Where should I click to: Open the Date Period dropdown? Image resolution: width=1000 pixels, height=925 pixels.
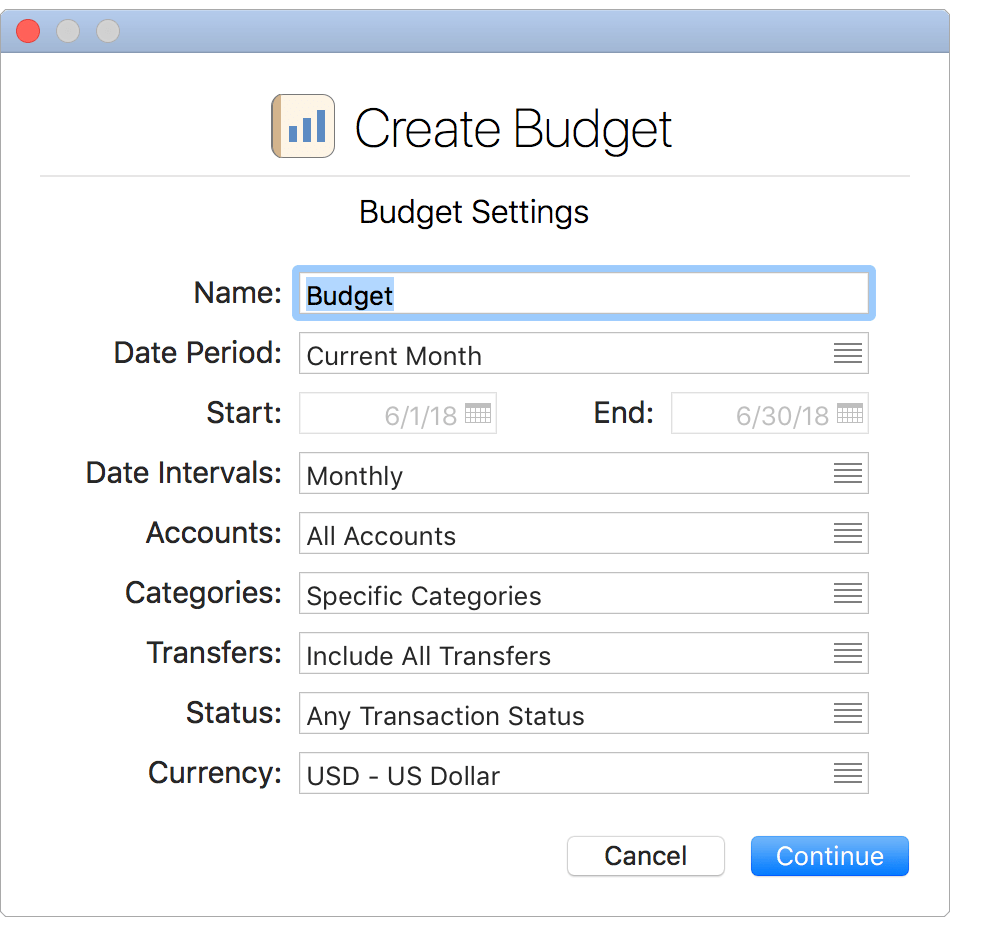point(584,353)
